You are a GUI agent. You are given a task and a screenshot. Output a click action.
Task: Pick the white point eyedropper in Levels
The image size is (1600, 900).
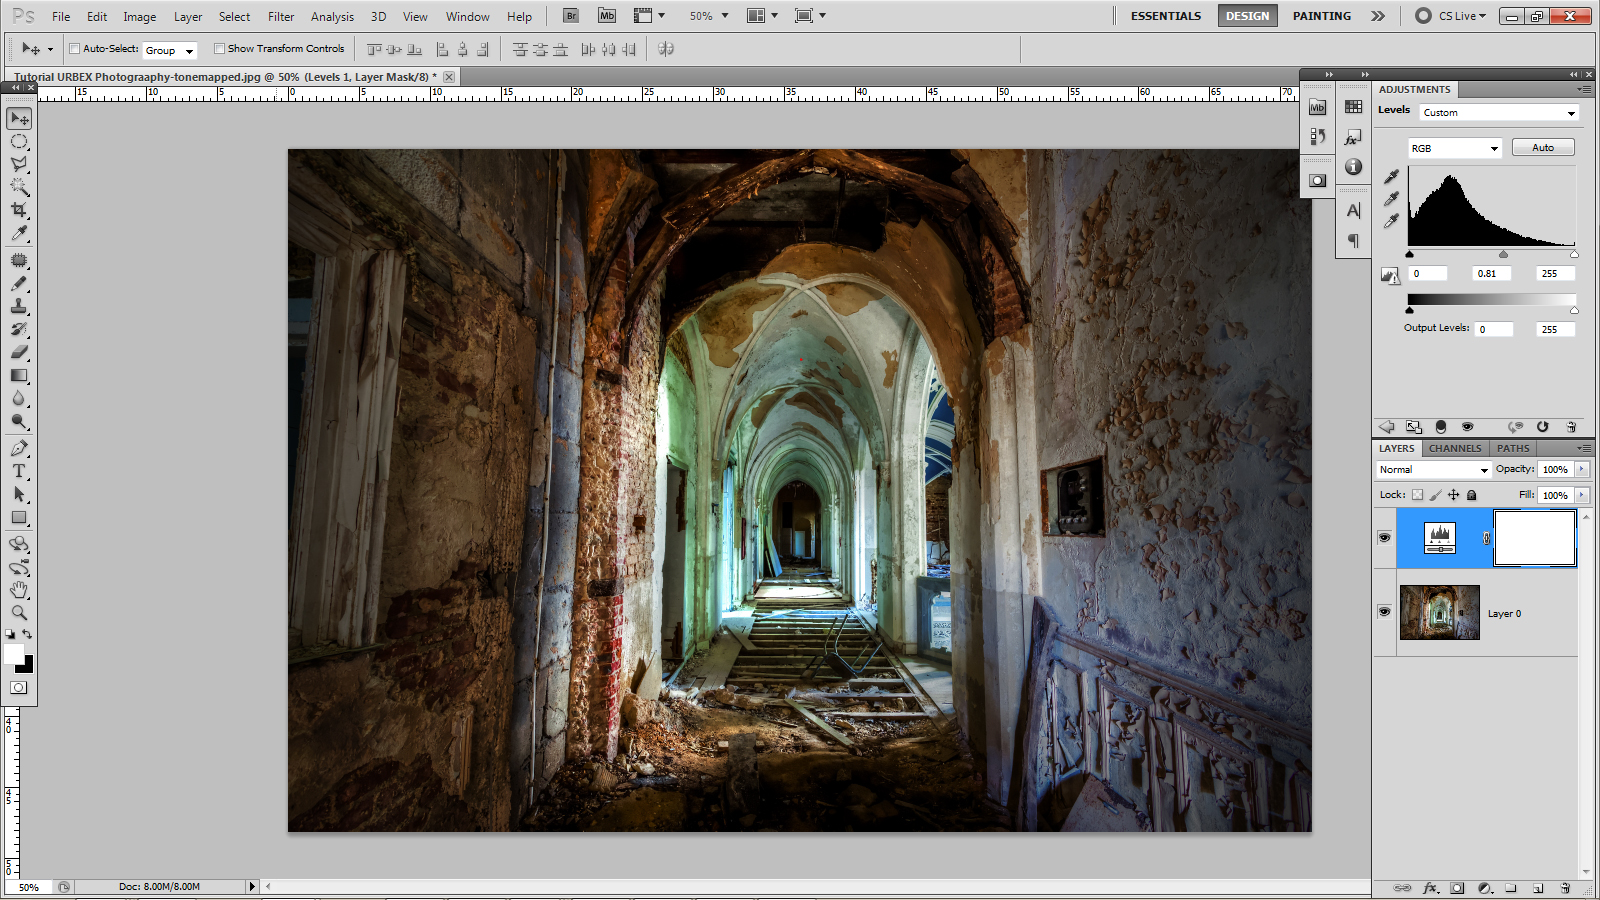1391,221
